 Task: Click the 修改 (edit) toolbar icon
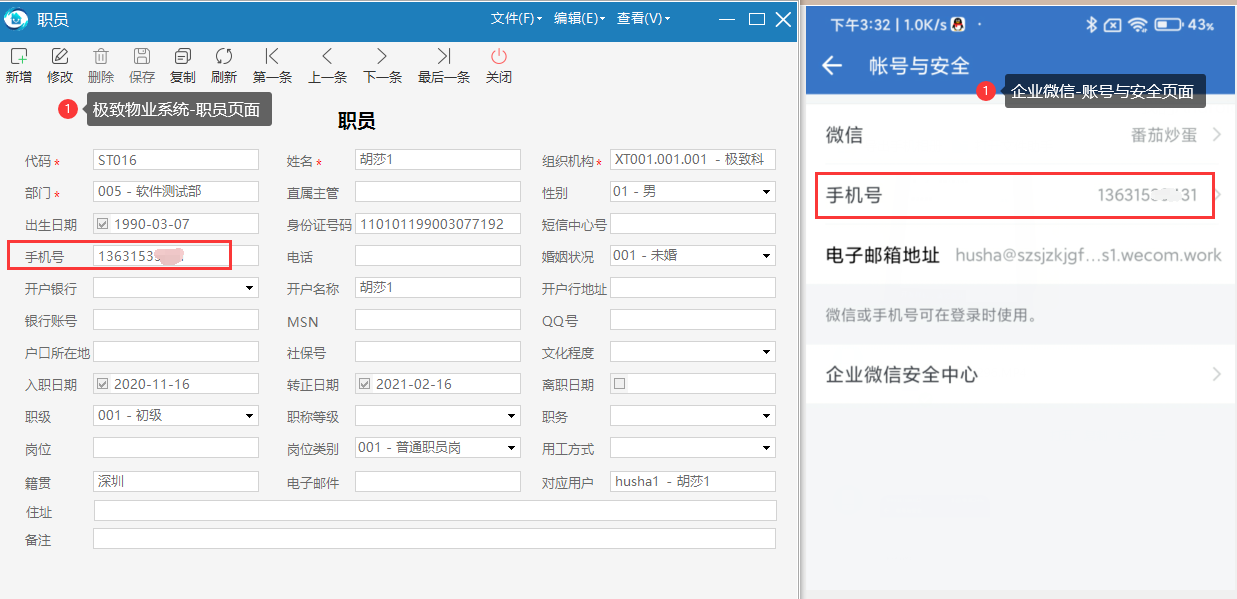[60, 57]
